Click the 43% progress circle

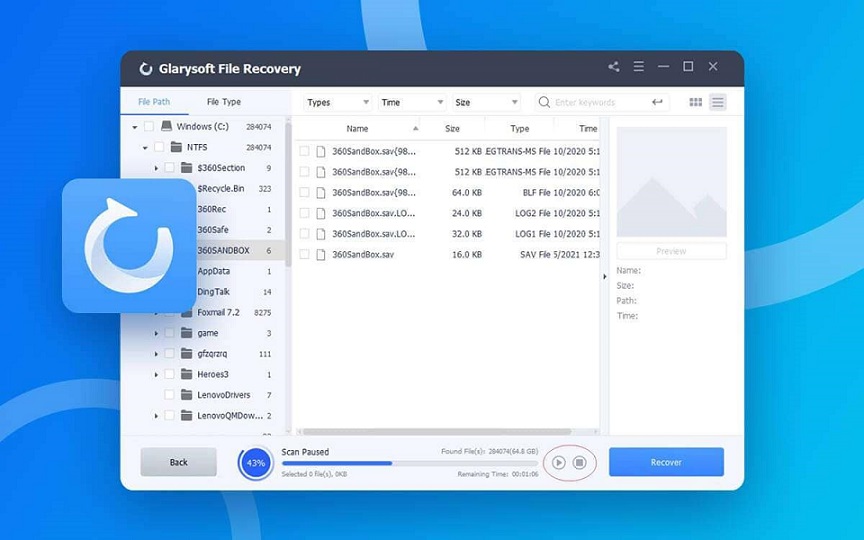click(256, 463)
